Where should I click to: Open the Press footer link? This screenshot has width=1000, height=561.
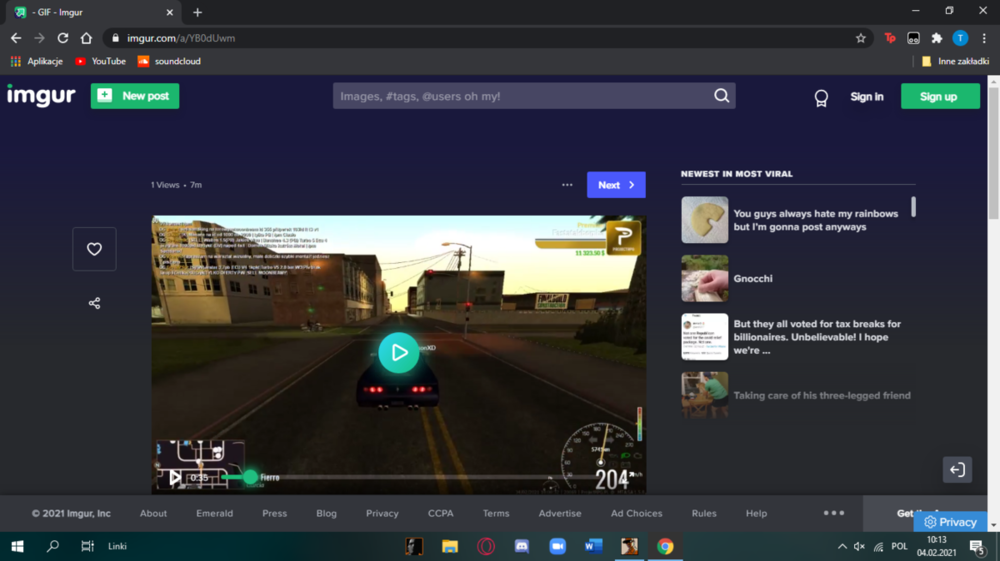click(274, 513)
